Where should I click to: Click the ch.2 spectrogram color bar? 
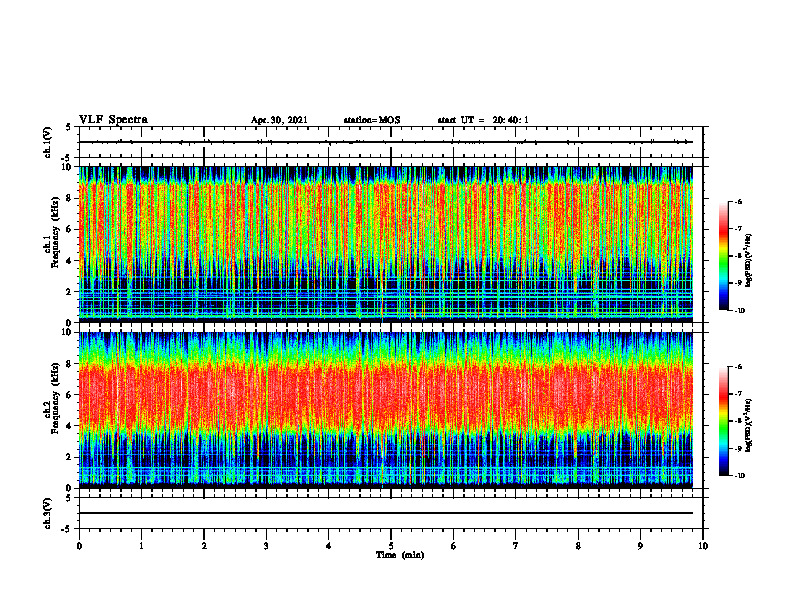[723, 421]
